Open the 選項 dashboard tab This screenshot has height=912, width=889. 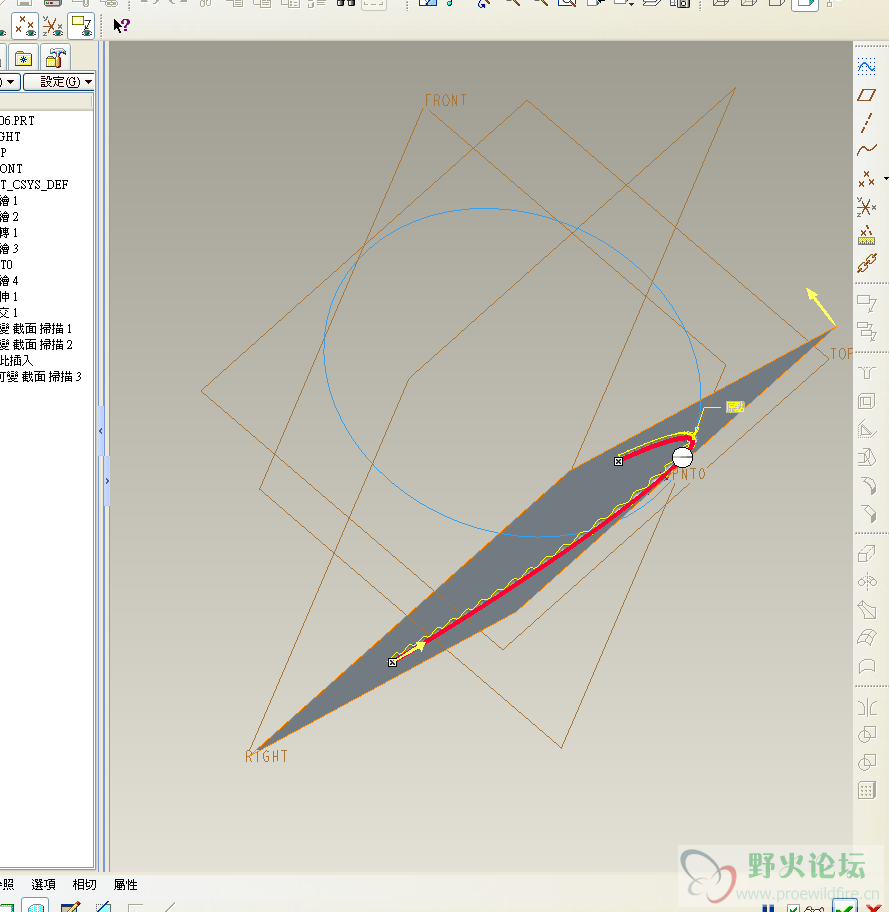44,885
